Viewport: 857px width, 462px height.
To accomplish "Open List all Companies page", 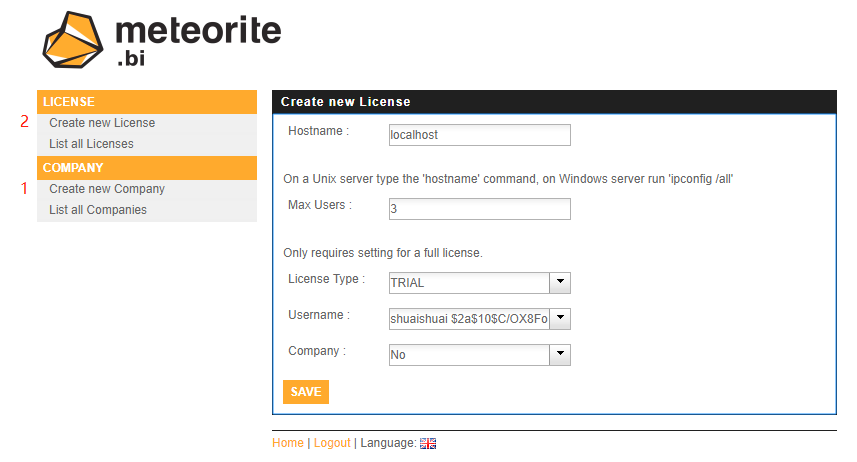I will (98, 210).
